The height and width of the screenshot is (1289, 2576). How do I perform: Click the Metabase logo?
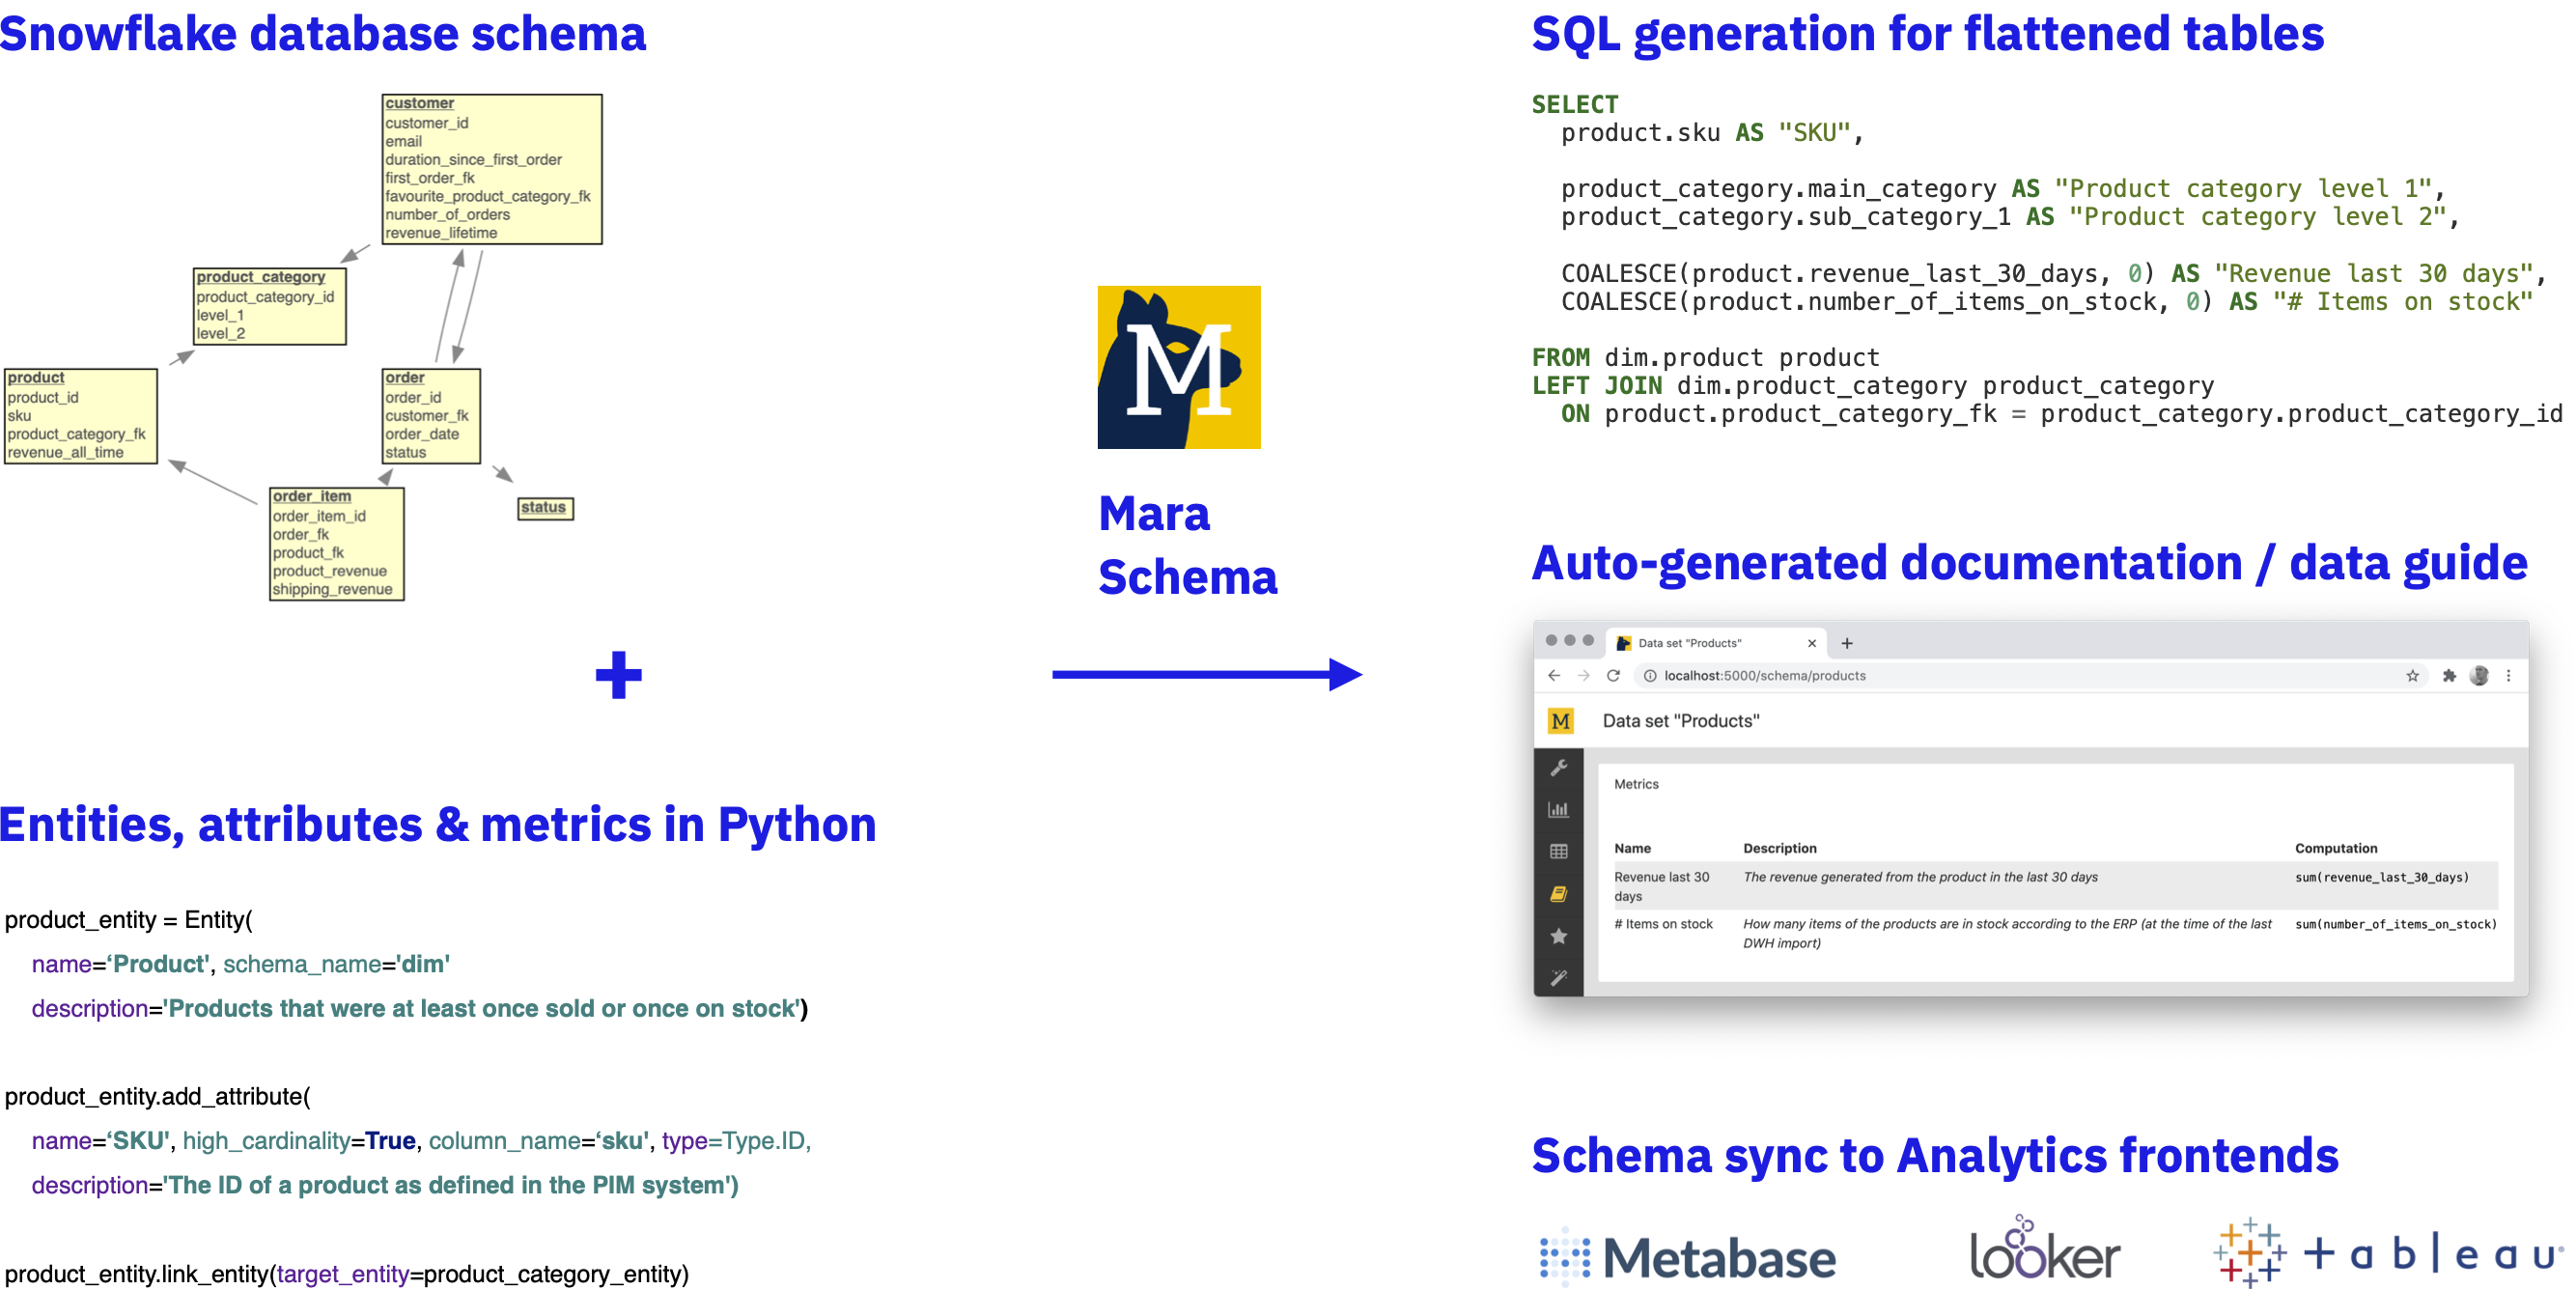(x=1688, y=1256)
